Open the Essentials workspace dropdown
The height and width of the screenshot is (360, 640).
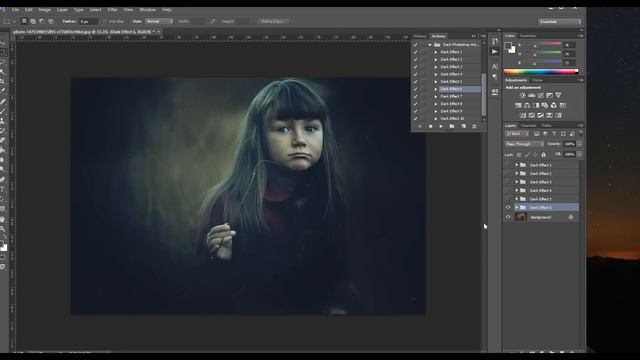pyautogui.click(x=560, y=21)
